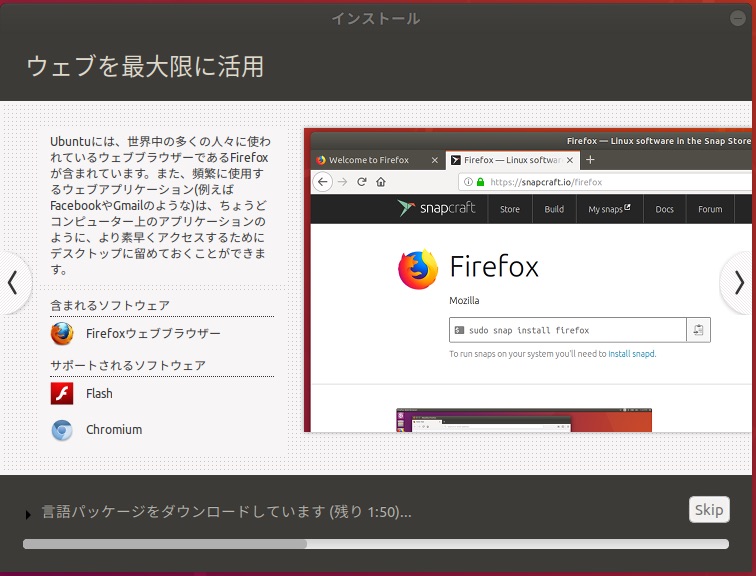
Task: Switch to Firefox — Linux software tab
Action: pos(513,160)
